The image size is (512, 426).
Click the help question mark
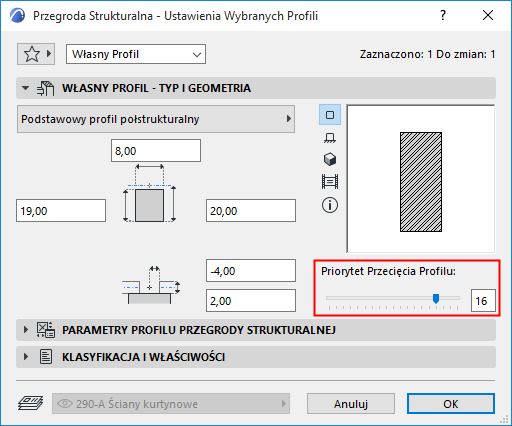point(443,15)
